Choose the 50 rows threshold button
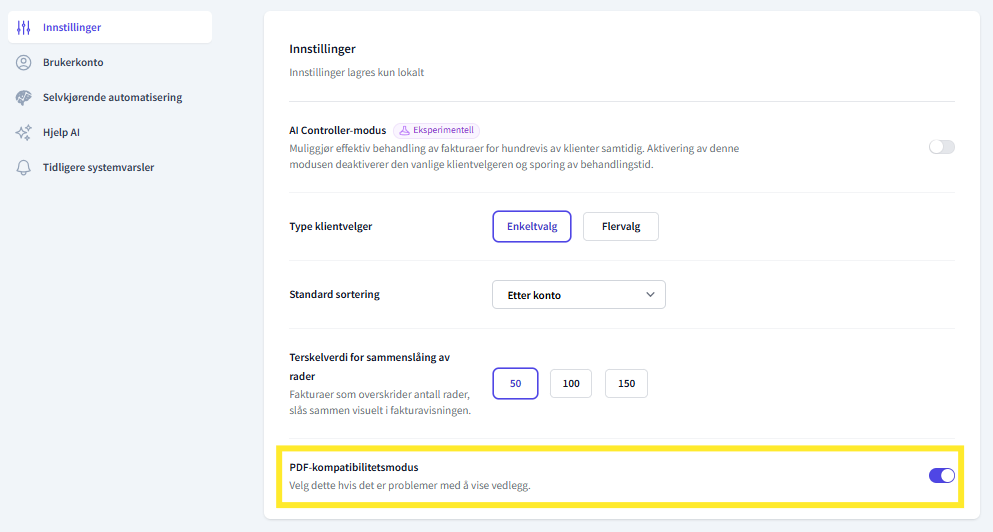The width and height of the screenshot is (993, 532). click(515, 383)
